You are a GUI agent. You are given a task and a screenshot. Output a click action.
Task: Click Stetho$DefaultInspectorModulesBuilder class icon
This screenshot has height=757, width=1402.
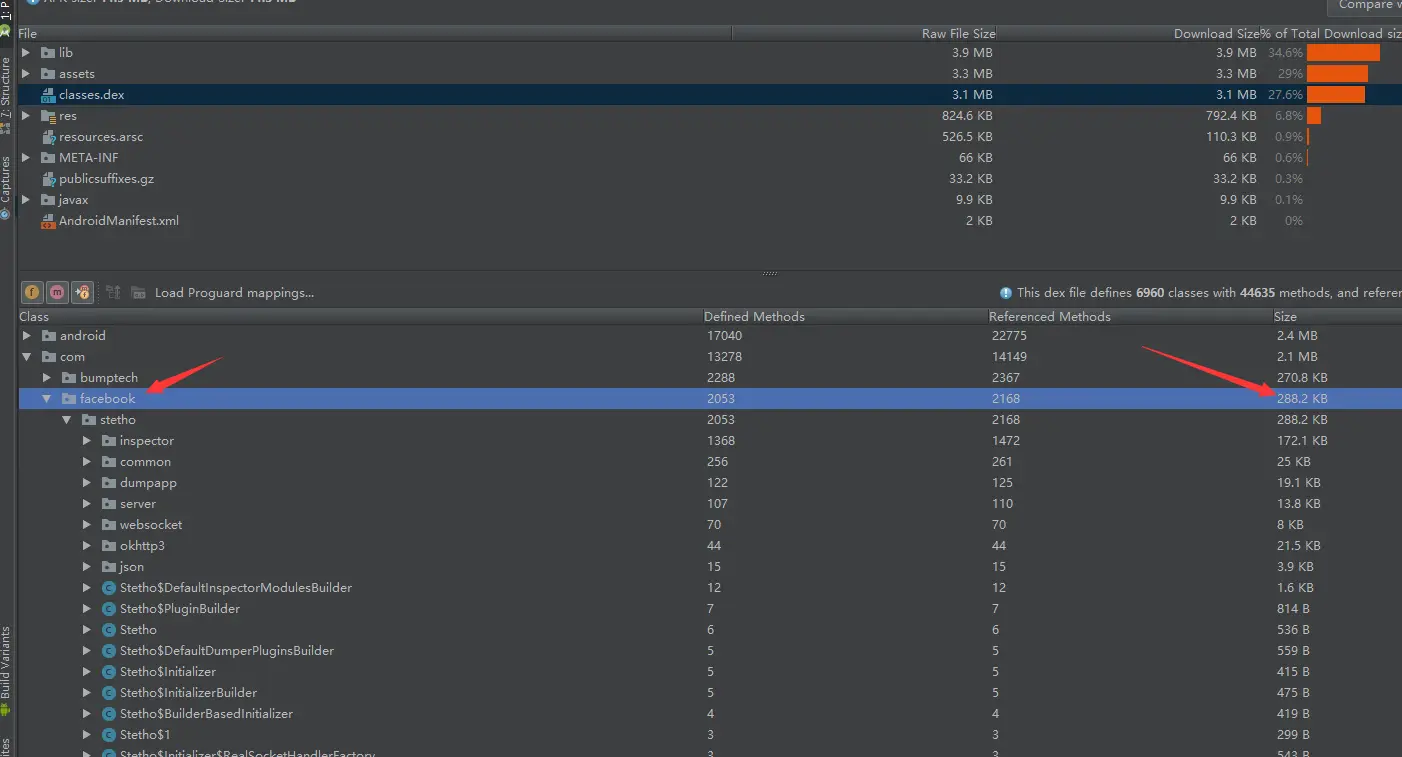(109, 588)
